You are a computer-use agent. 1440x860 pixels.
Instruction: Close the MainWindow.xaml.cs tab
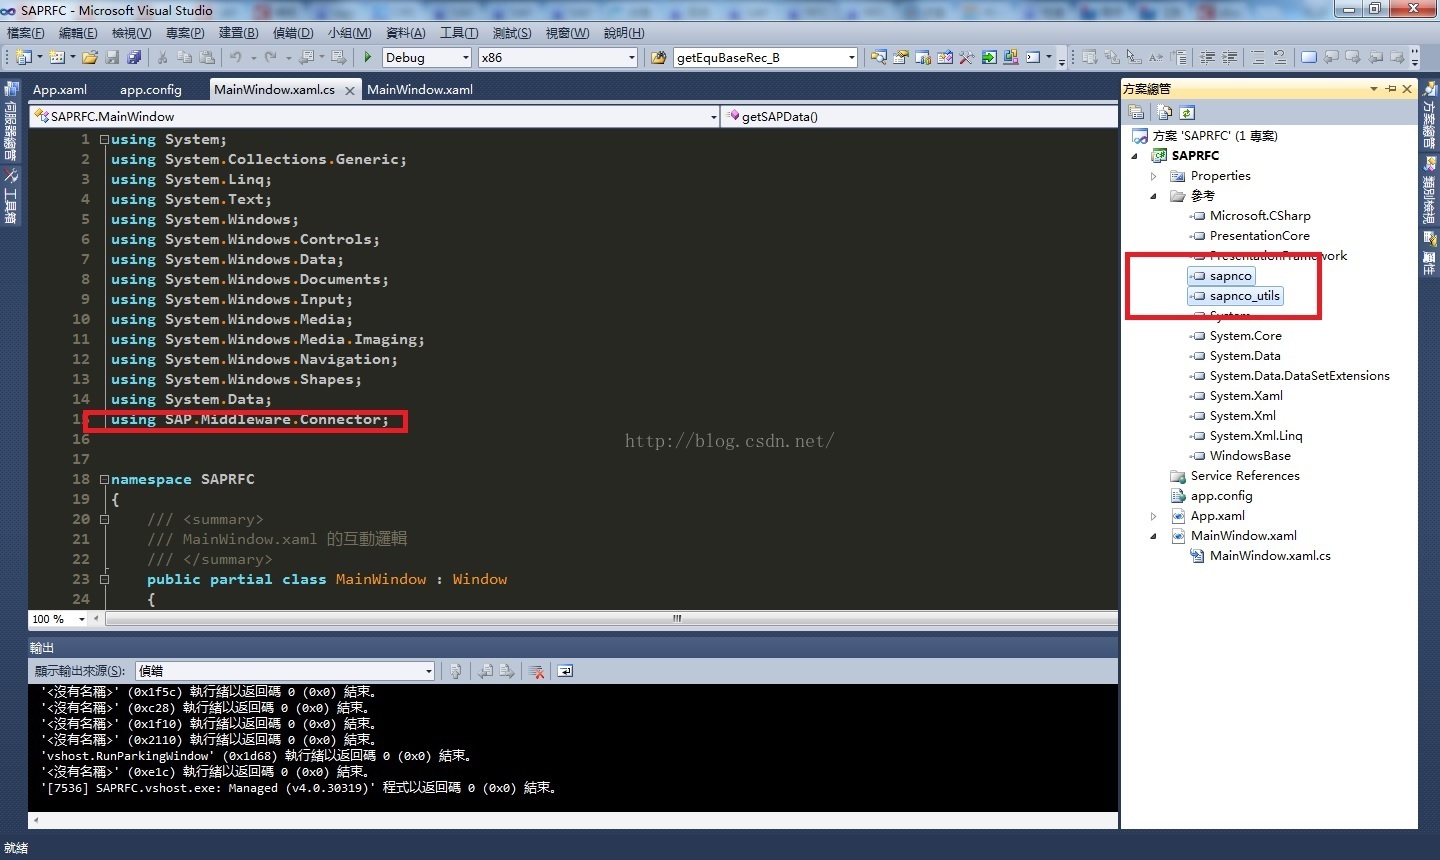pyautogui.click(x=349, y=90)
